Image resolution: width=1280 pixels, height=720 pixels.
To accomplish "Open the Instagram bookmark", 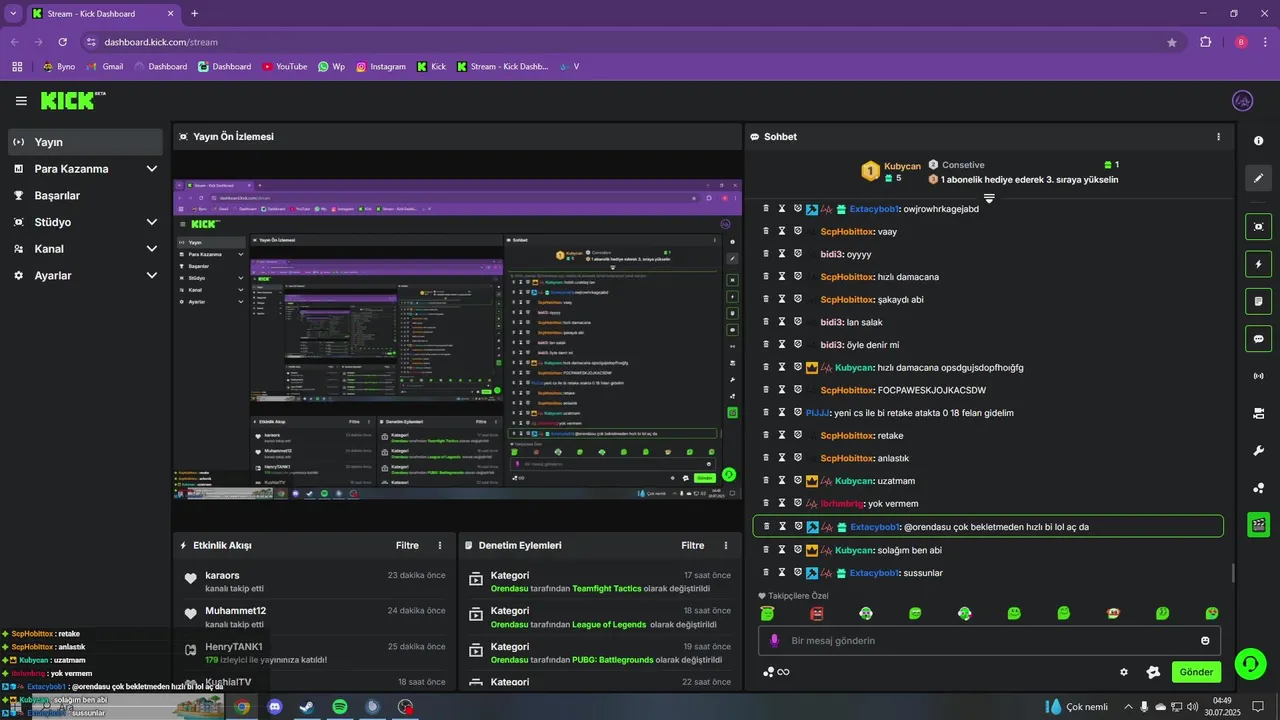I will [381, 67].
